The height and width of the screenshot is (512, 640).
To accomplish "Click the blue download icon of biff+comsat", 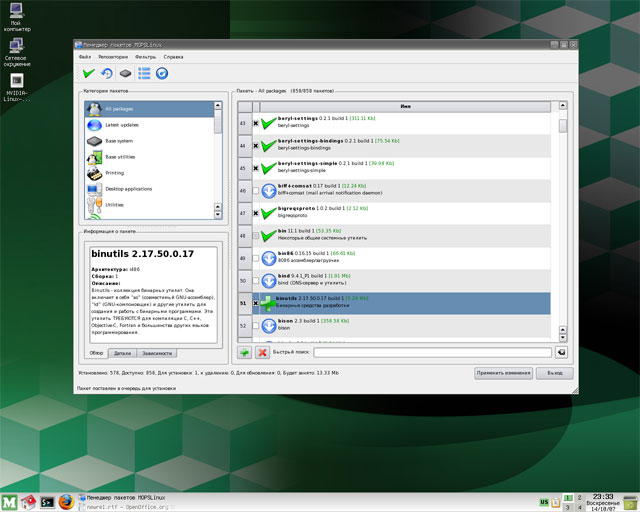I will (269, 191).
